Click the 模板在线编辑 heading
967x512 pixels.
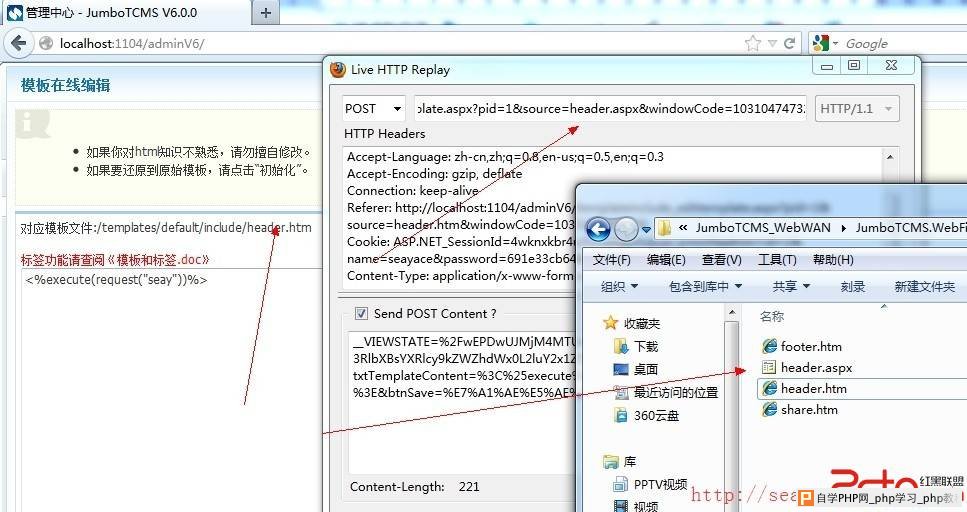tap(66, 85)
